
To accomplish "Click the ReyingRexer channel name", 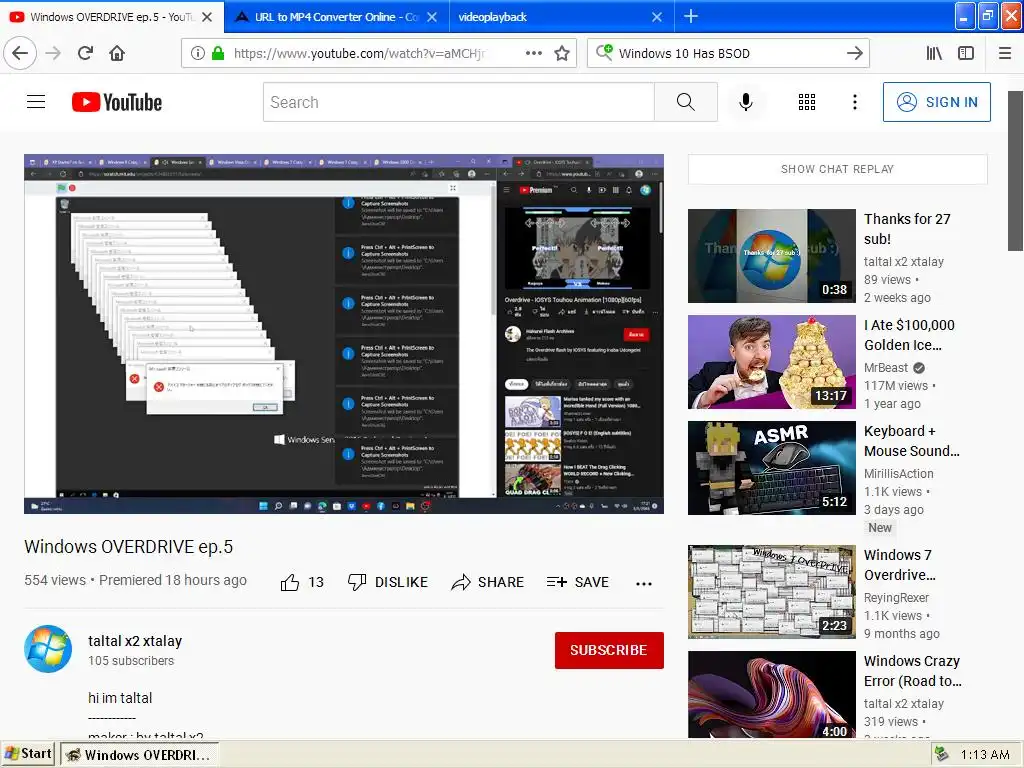I will coord(896,598).
